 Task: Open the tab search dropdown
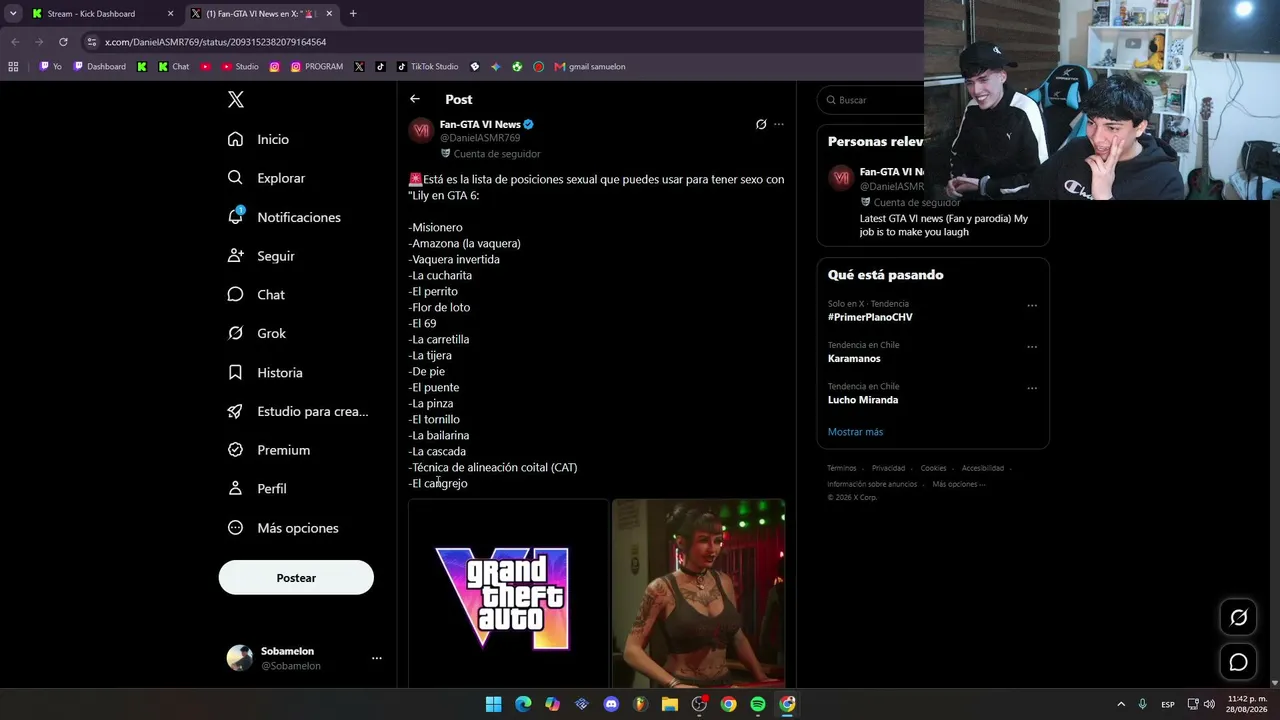click(12, 14)
